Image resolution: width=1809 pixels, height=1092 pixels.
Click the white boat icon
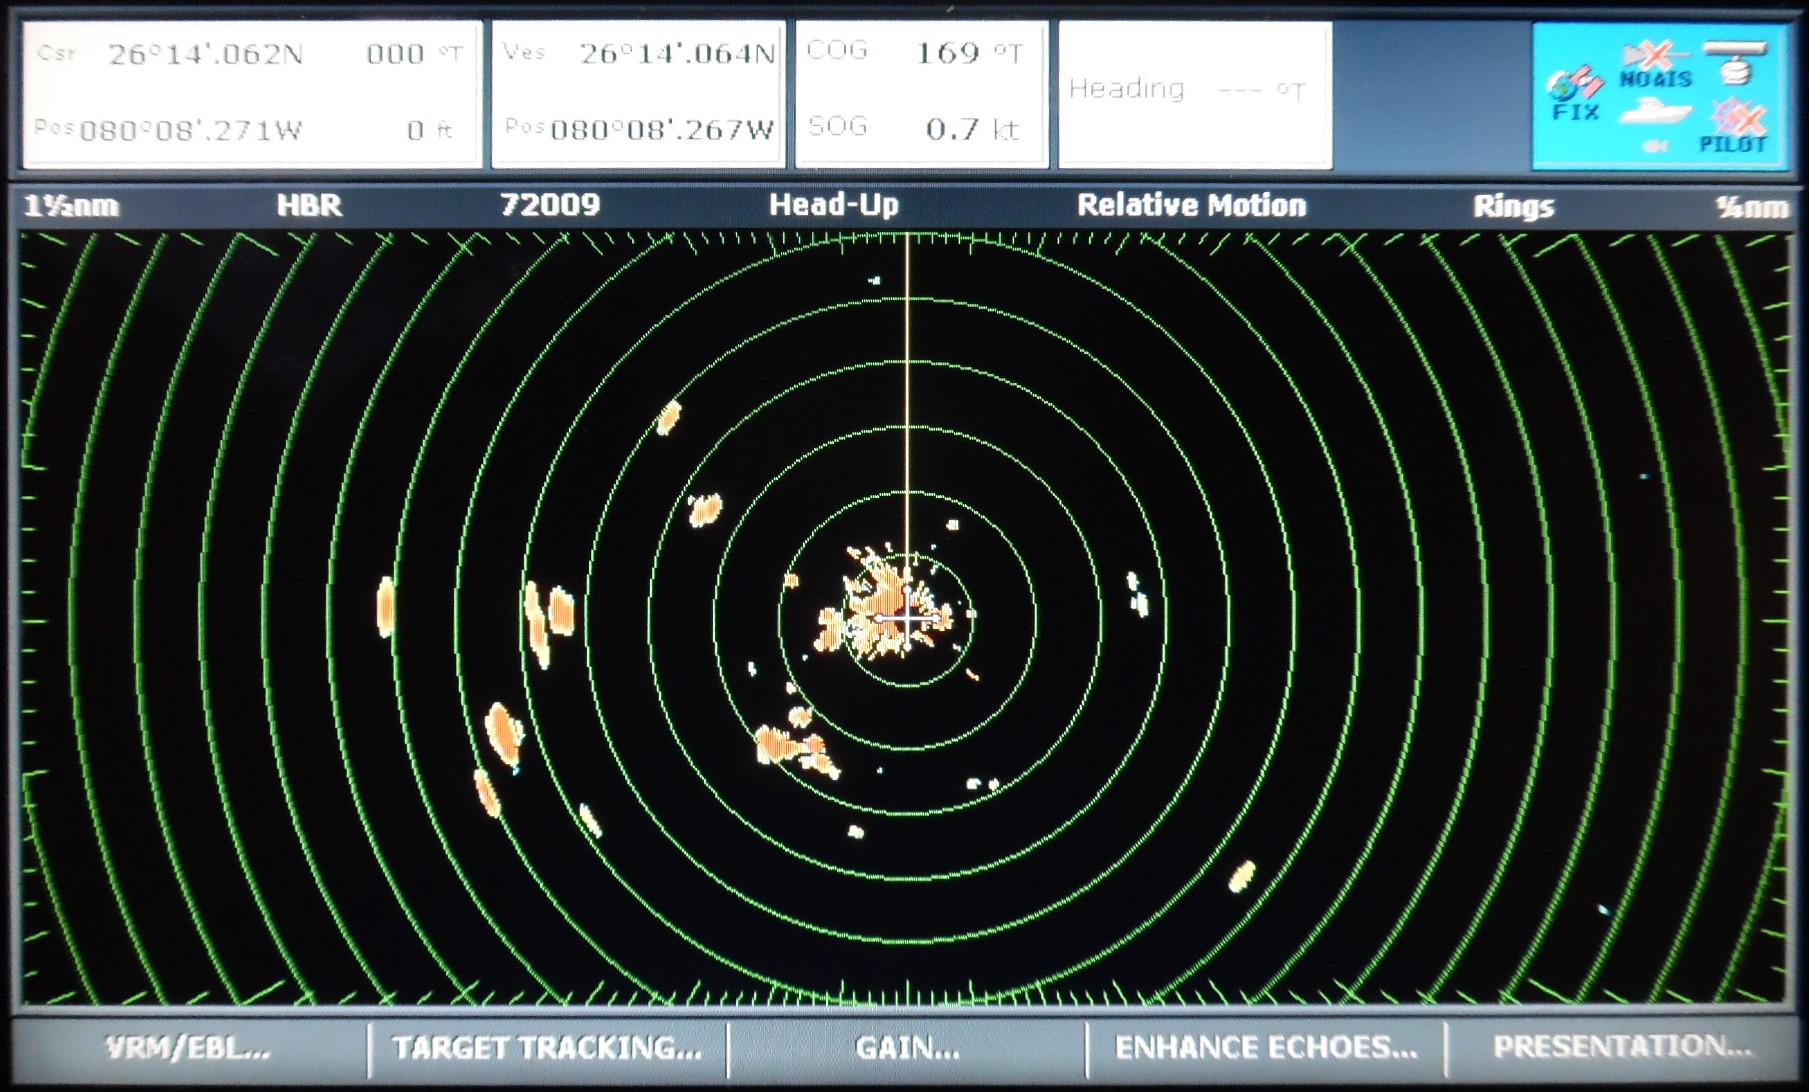[1656, 111]
